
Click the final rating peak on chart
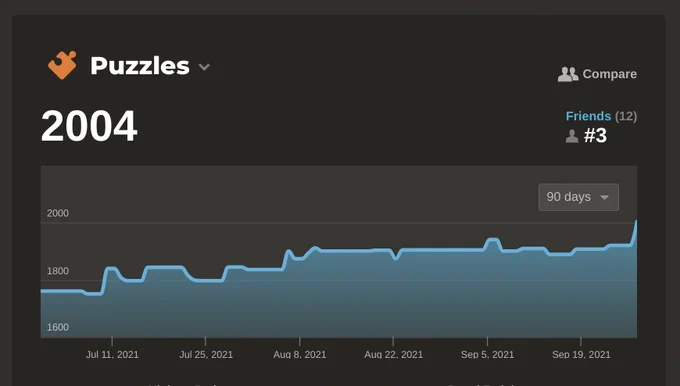[636, 222]
